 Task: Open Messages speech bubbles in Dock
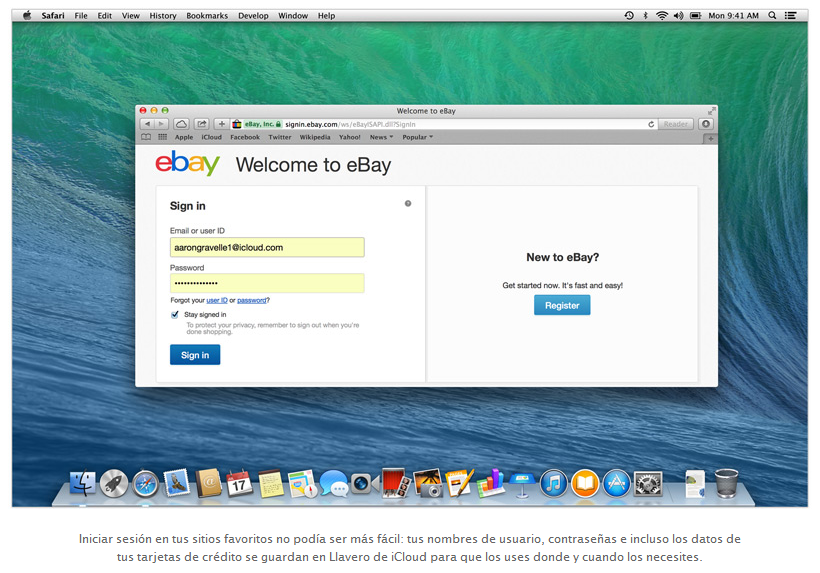(x=334, y=484)
